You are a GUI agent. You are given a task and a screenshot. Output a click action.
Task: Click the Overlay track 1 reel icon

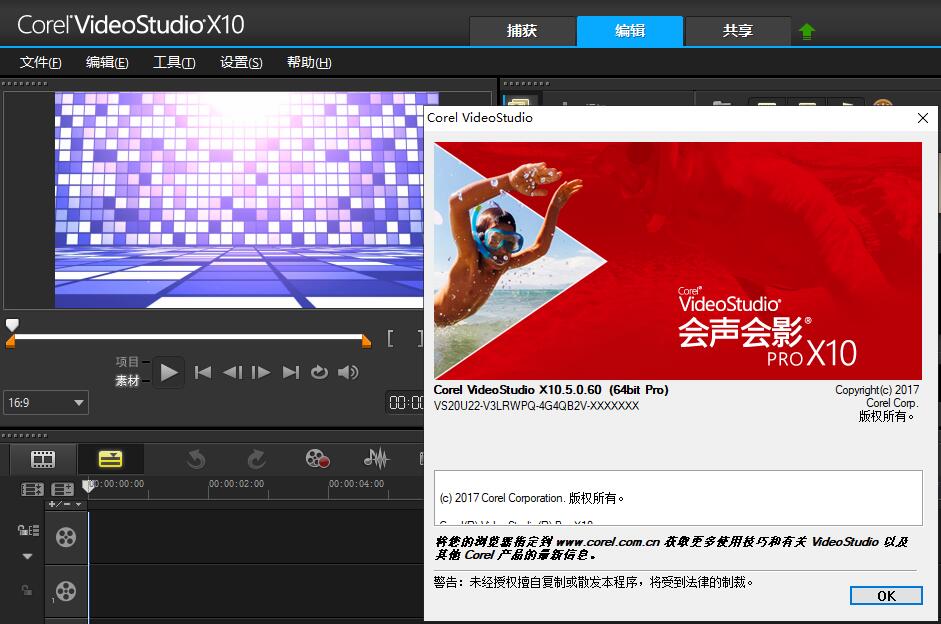(x=66, y=591)
